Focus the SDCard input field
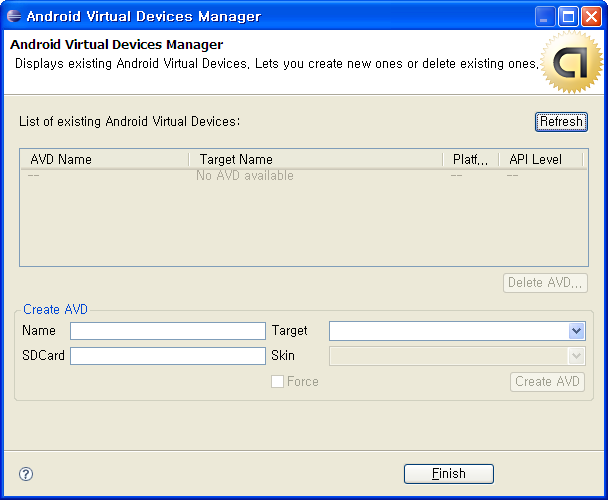Image resolution: width=608 pixels, height=500 pixels. [x=168, y=356]
